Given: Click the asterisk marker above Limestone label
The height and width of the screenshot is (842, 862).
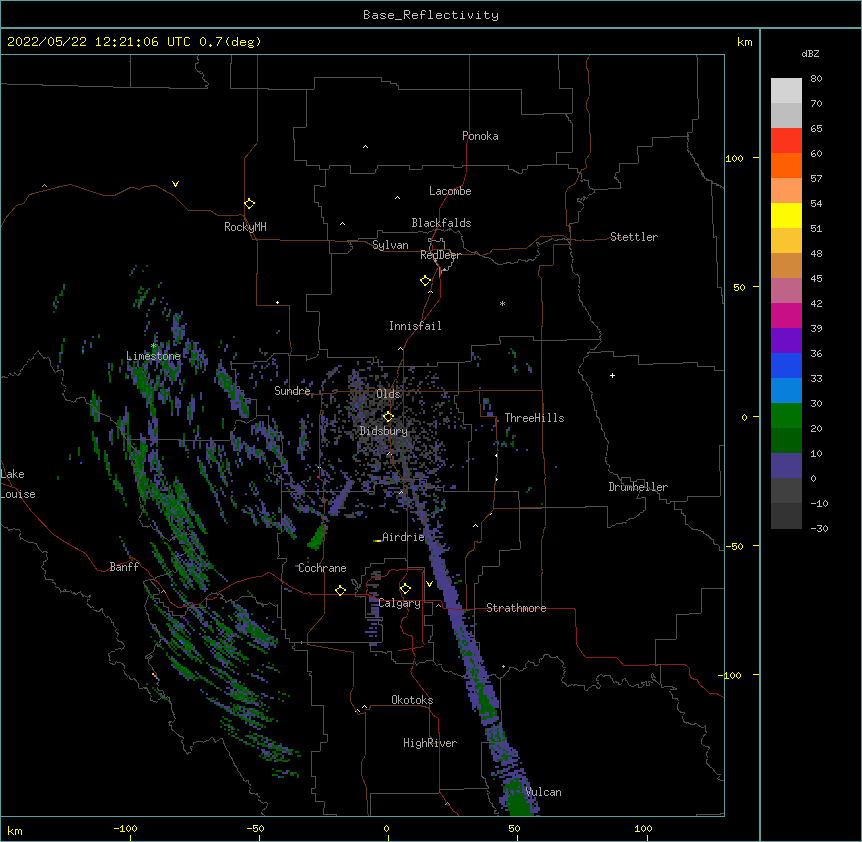Looking at the screenshot, I should (154, 346).
